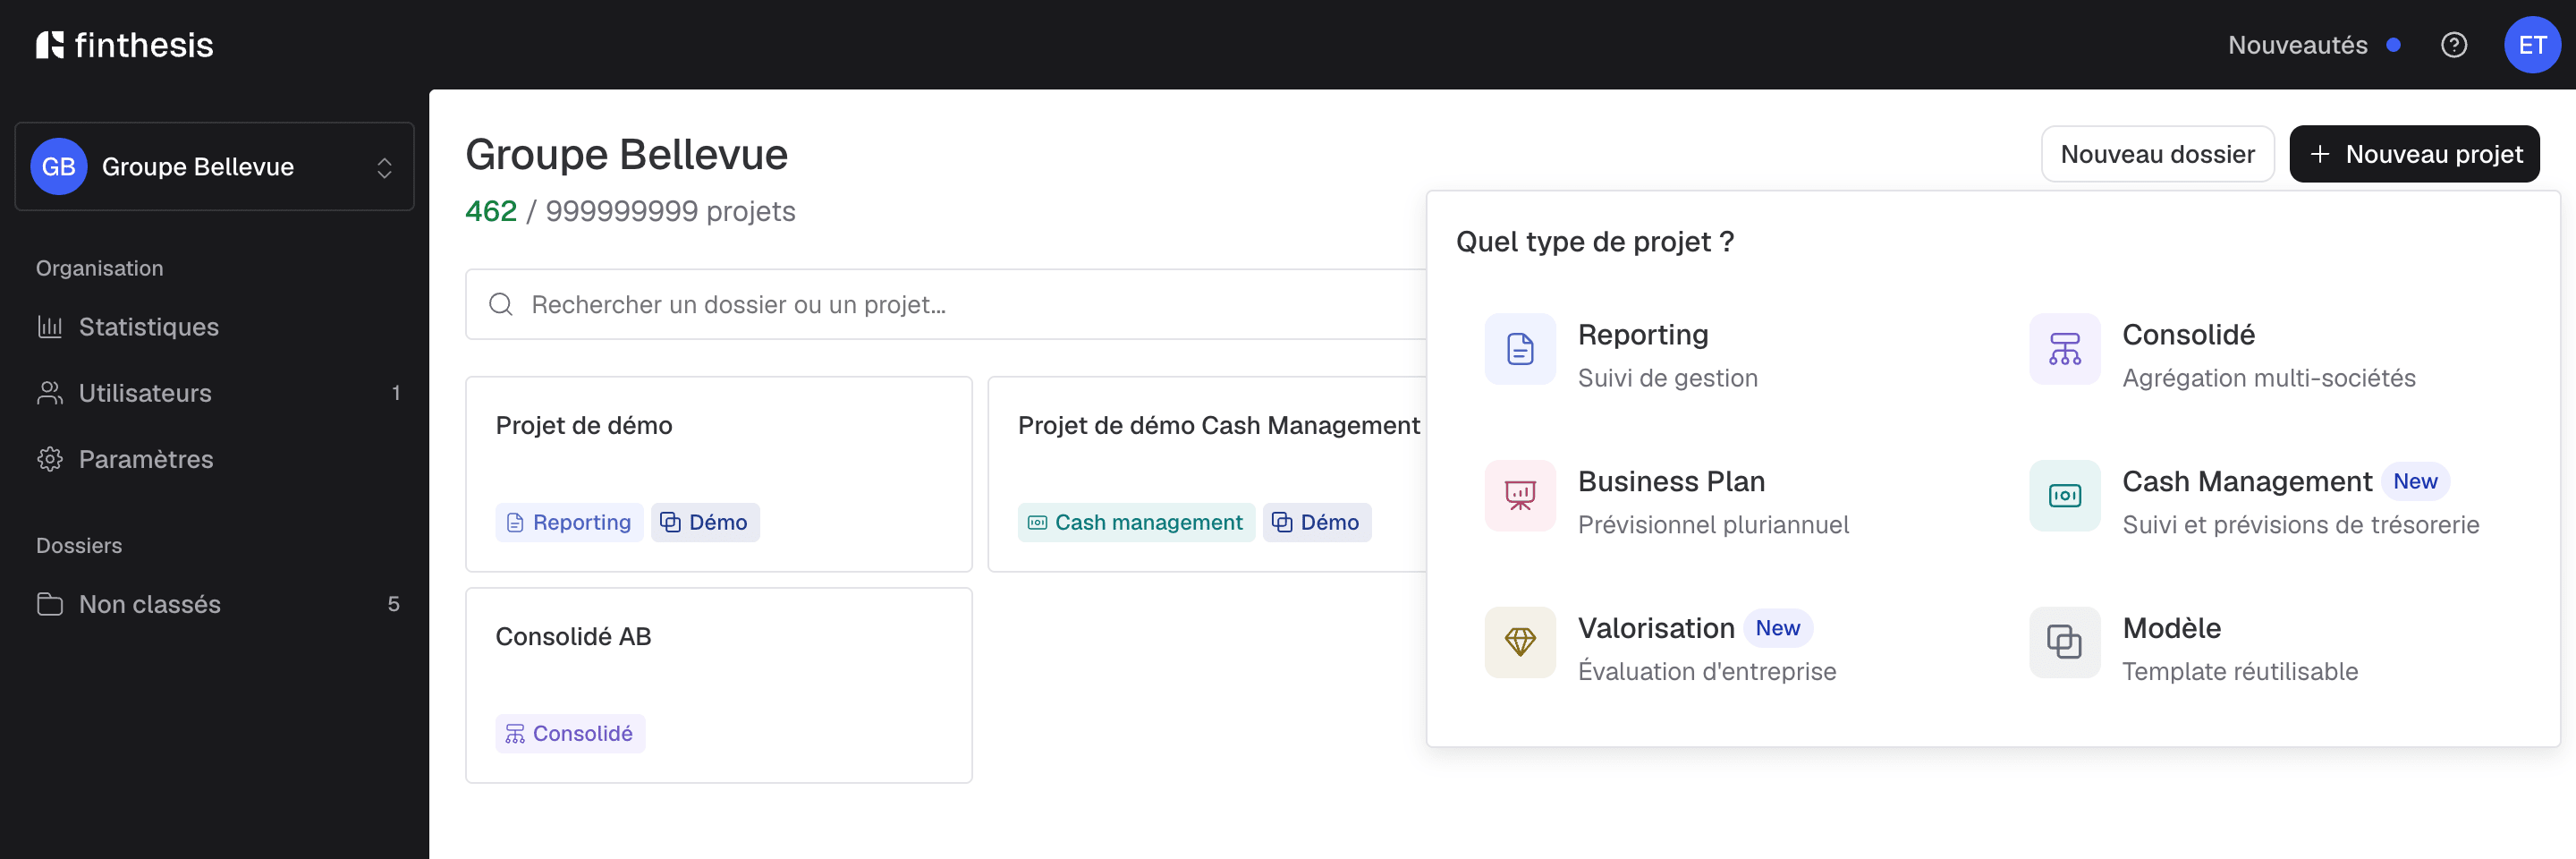
Task: Click the Nouveau projet button
Action: (2414, 154)
